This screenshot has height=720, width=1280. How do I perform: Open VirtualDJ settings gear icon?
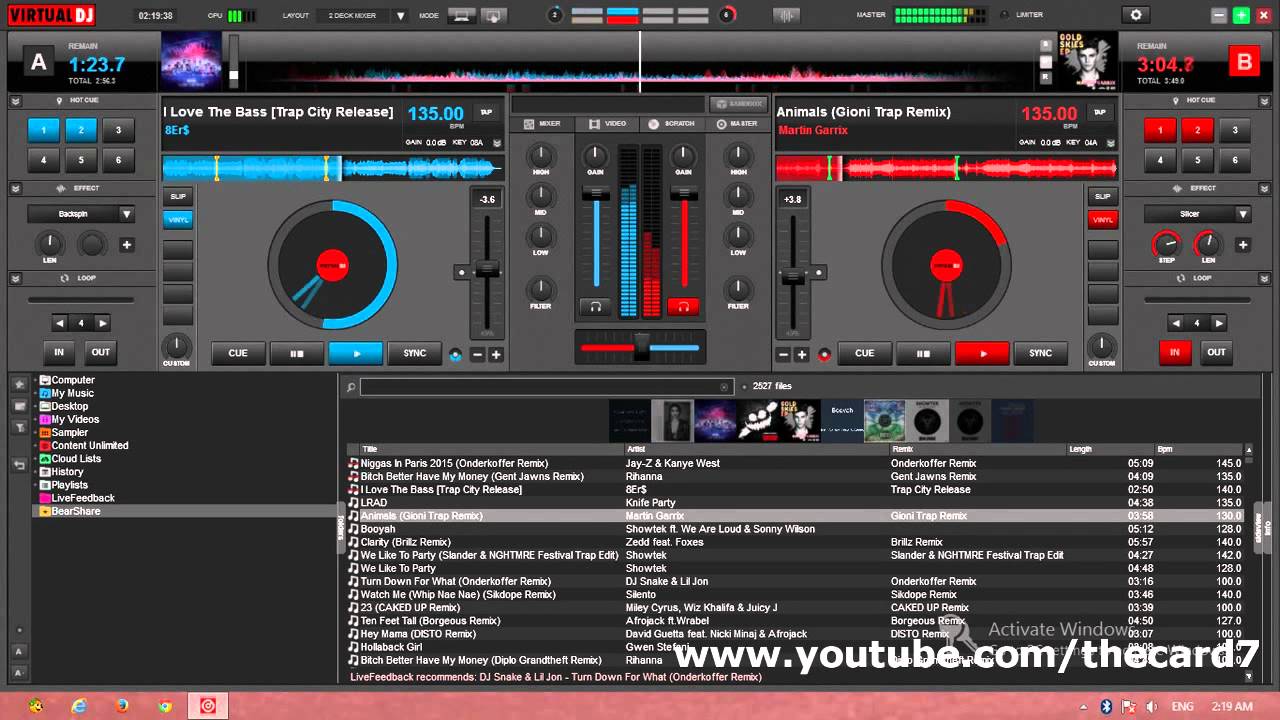pos(1135,15)
